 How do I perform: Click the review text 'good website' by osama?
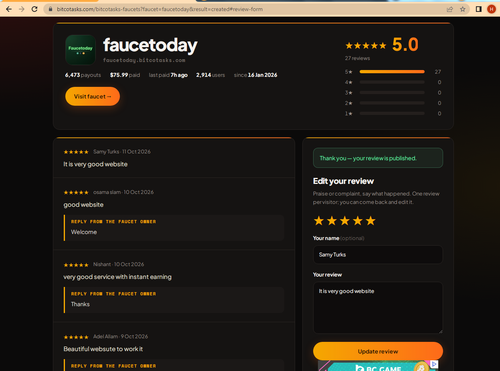pyautogui.click(x=84, y=205)
